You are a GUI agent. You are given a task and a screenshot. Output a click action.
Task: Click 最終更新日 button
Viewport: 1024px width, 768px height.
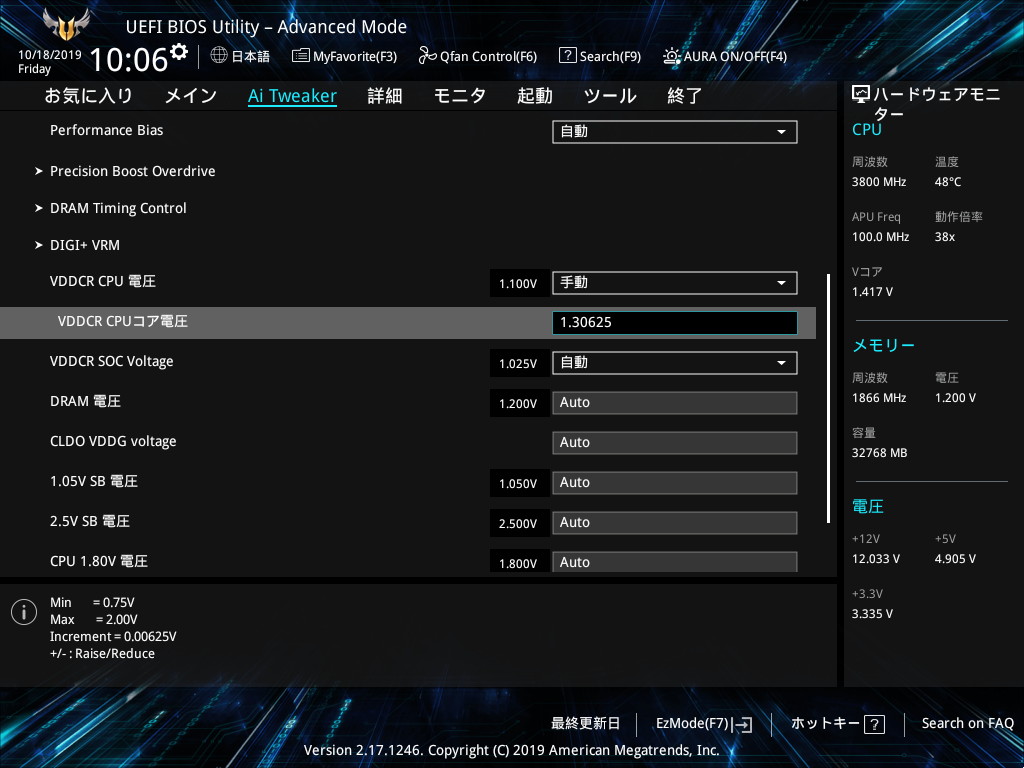coord(585,724)
